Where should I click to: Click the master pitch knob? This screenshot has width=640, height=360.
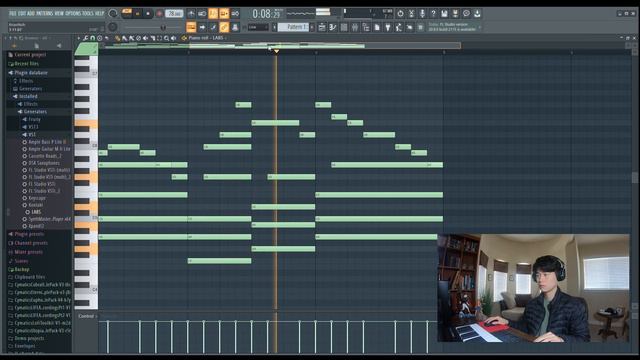point(113,27)
